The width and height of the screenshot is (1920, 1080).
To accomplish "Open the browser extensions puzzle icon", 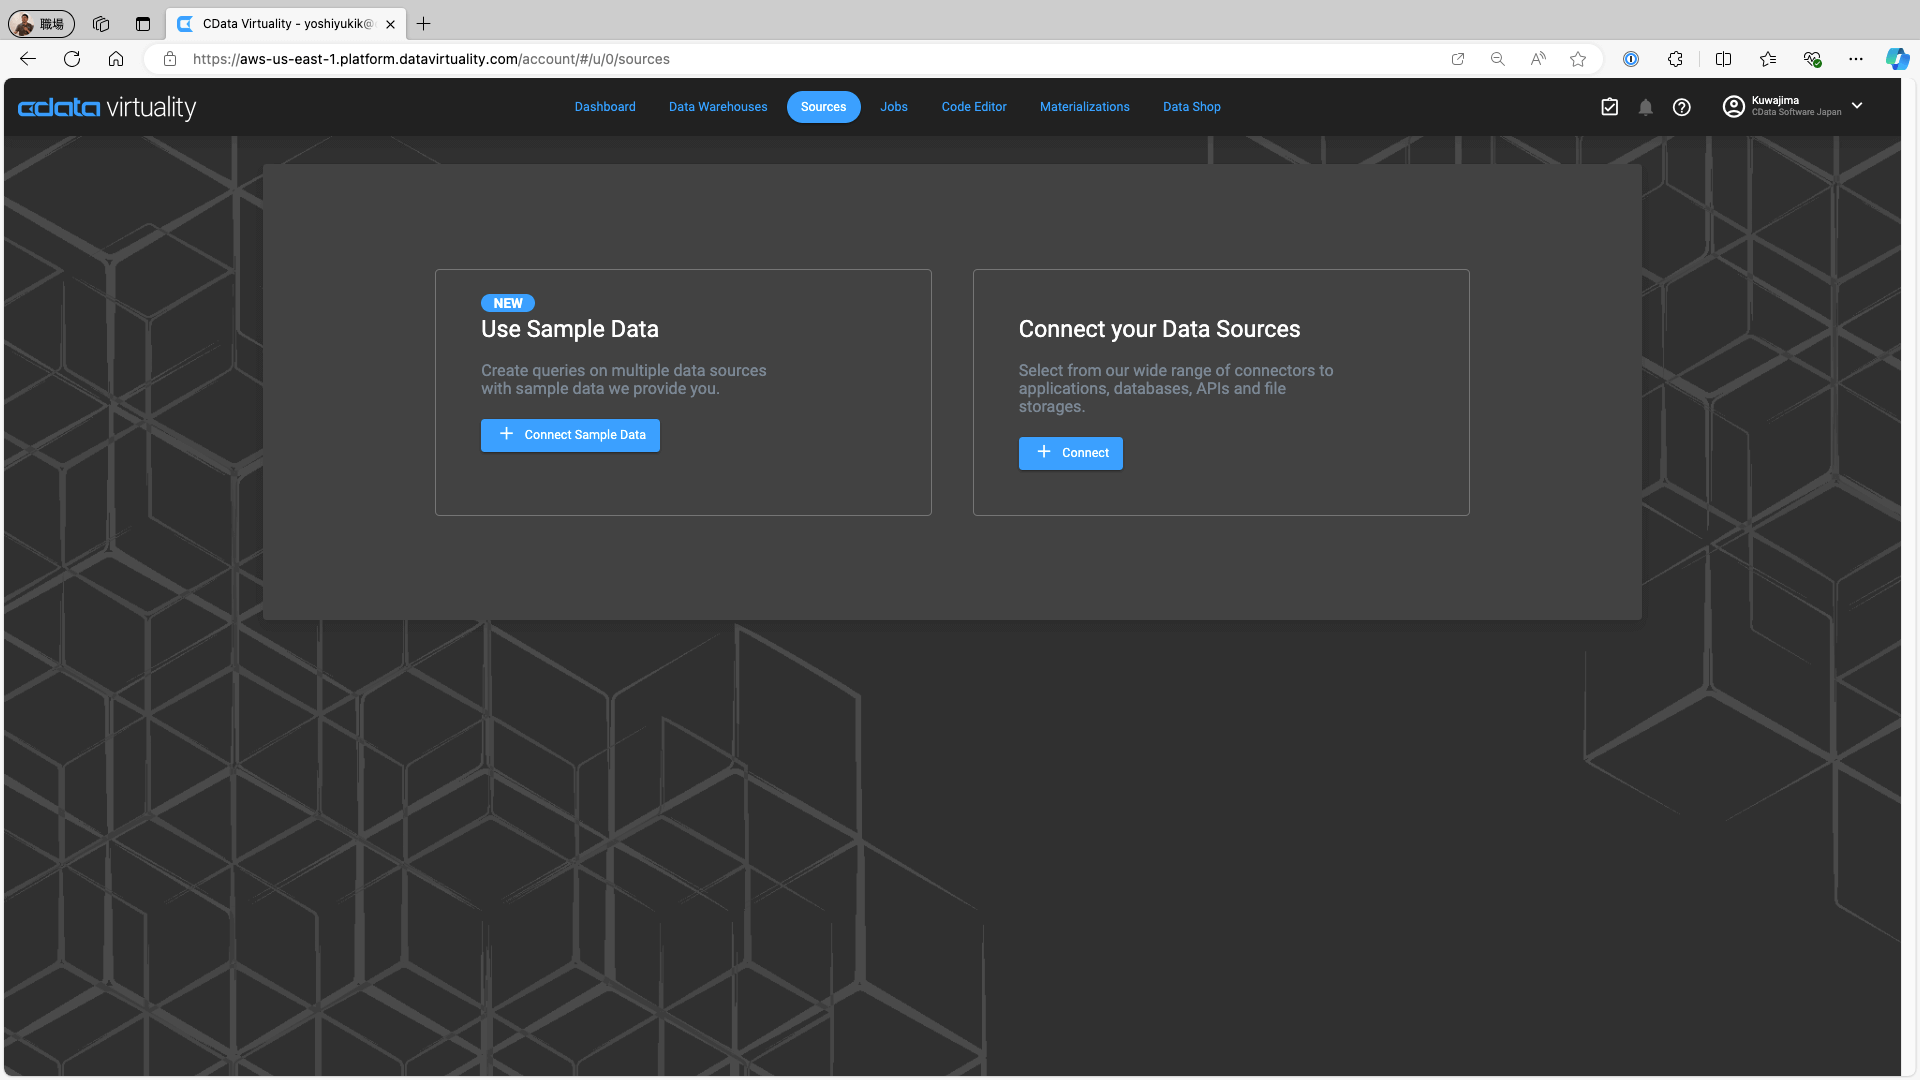I will pos(1675,59).
